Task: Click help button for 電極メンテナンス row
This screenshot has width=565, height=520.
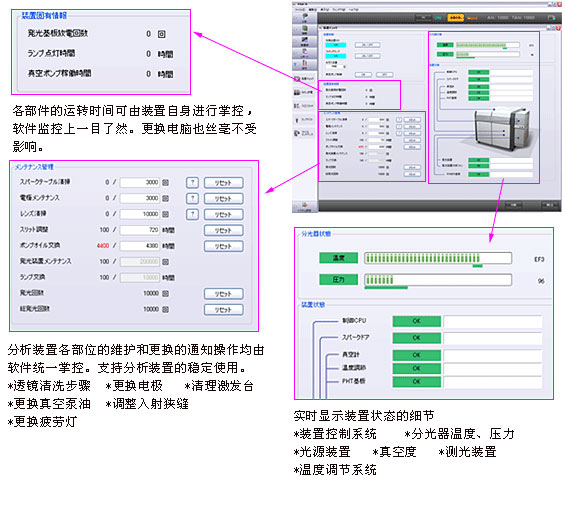Action: pos(192,198)
